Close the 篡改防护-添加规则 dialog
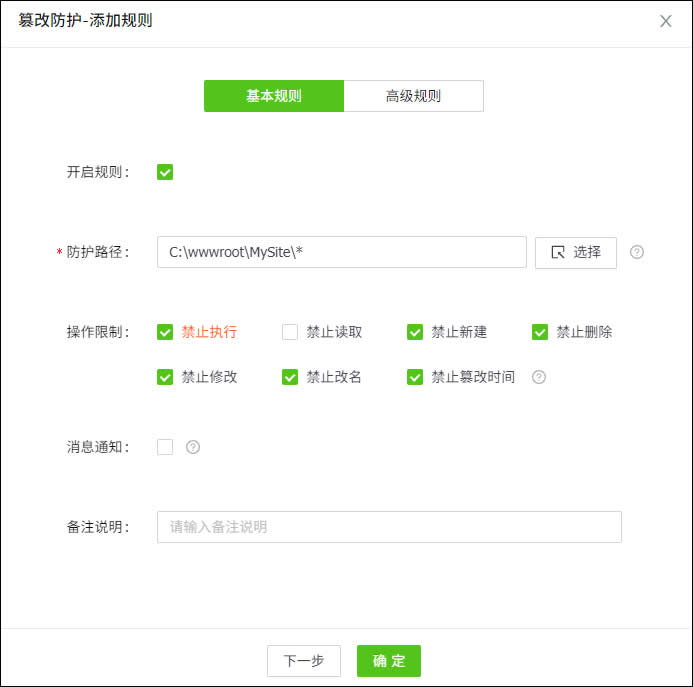 [x=666, y=21]
